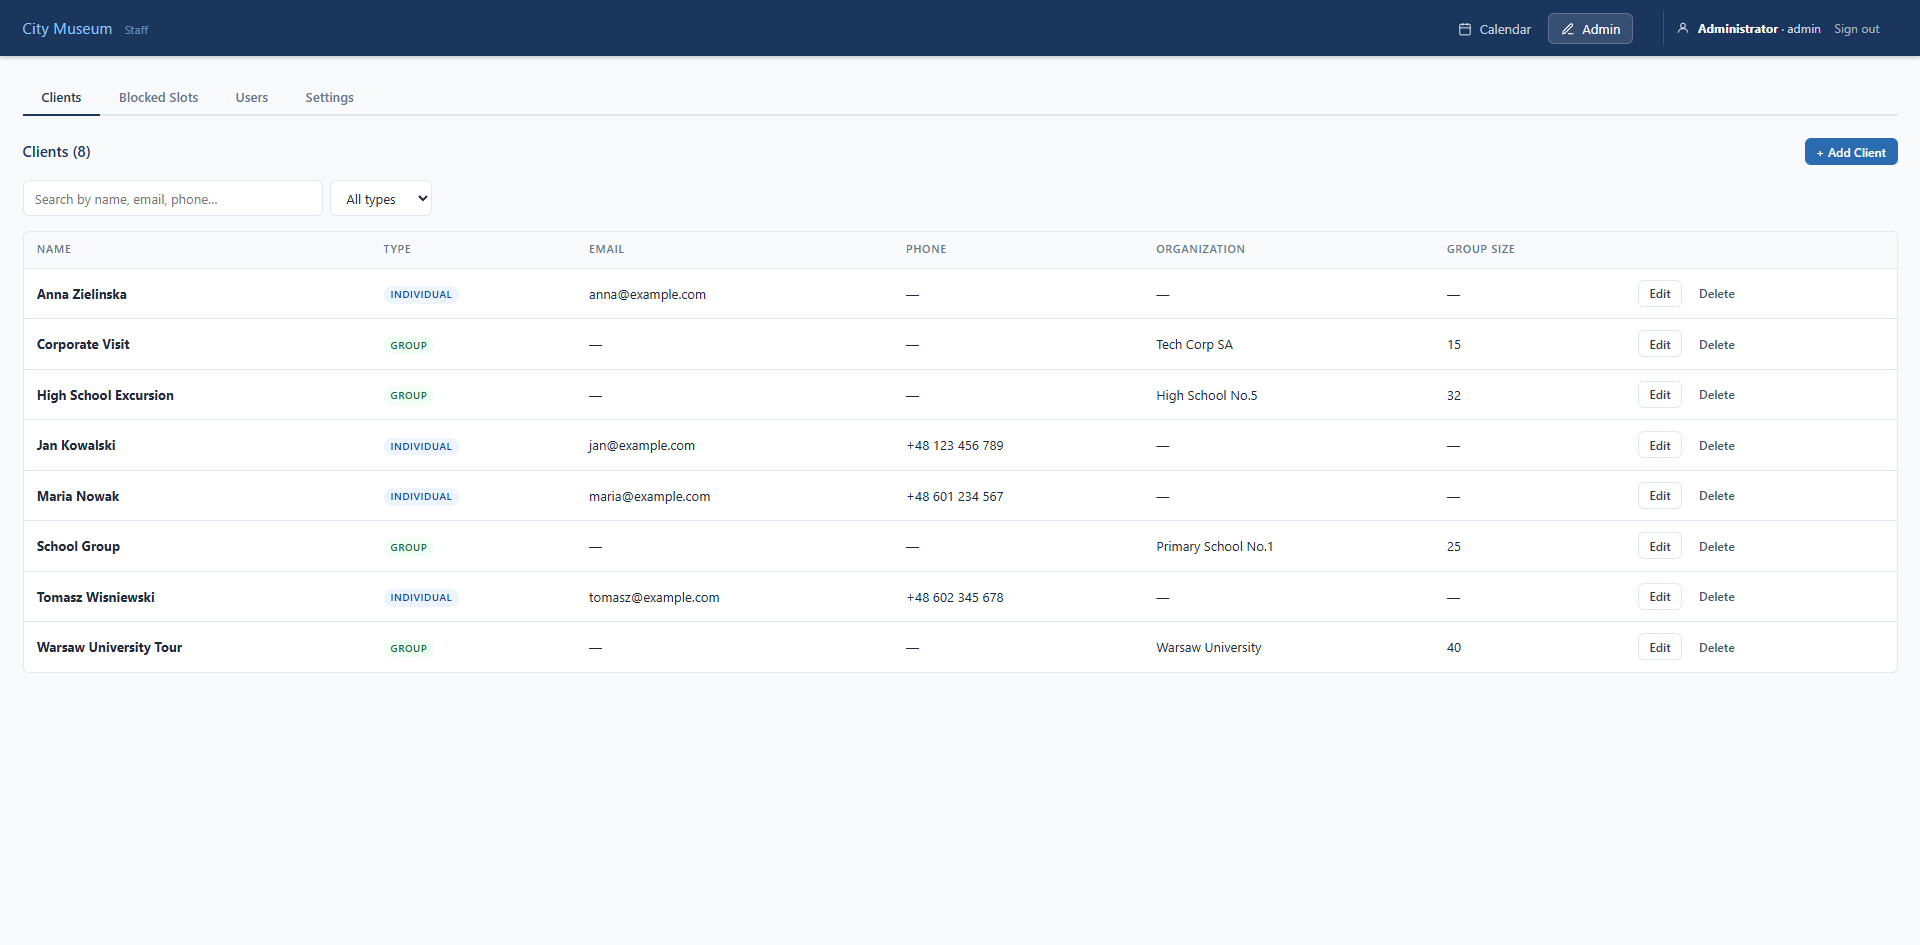1920x945 pixels.
Task: Select the name Tomasz Wisniewski
Action: pos(96,597)
